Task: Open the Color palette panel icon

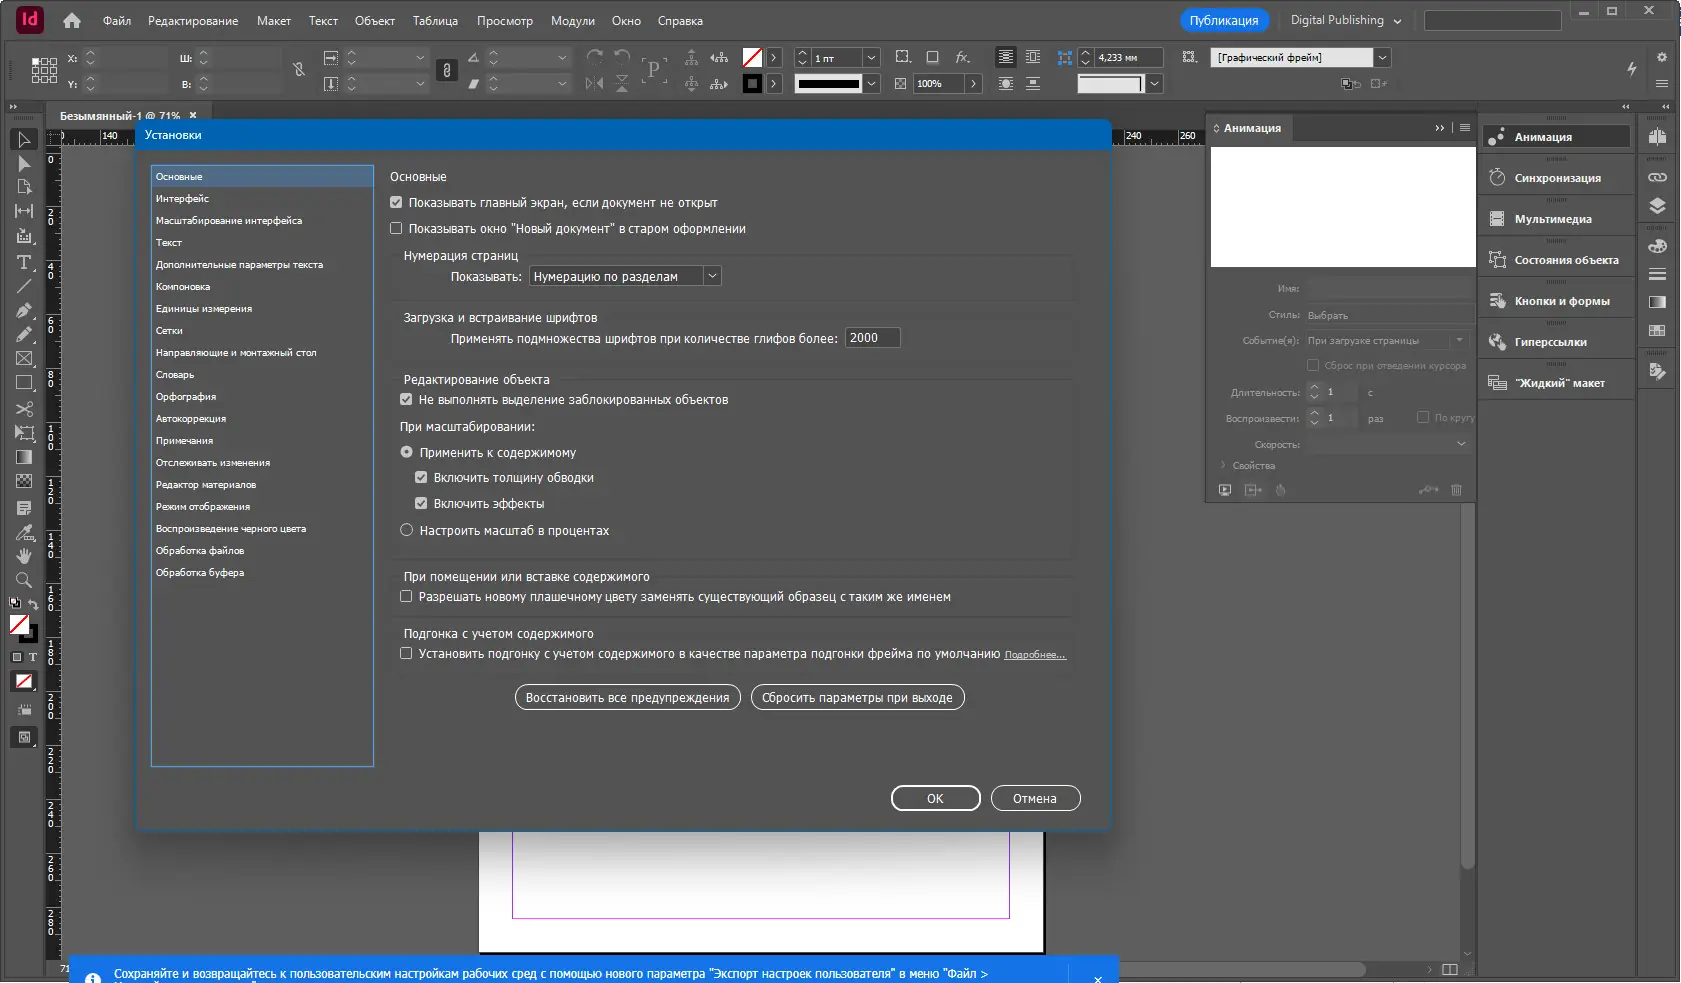Action: click(x=1657, y=246)
